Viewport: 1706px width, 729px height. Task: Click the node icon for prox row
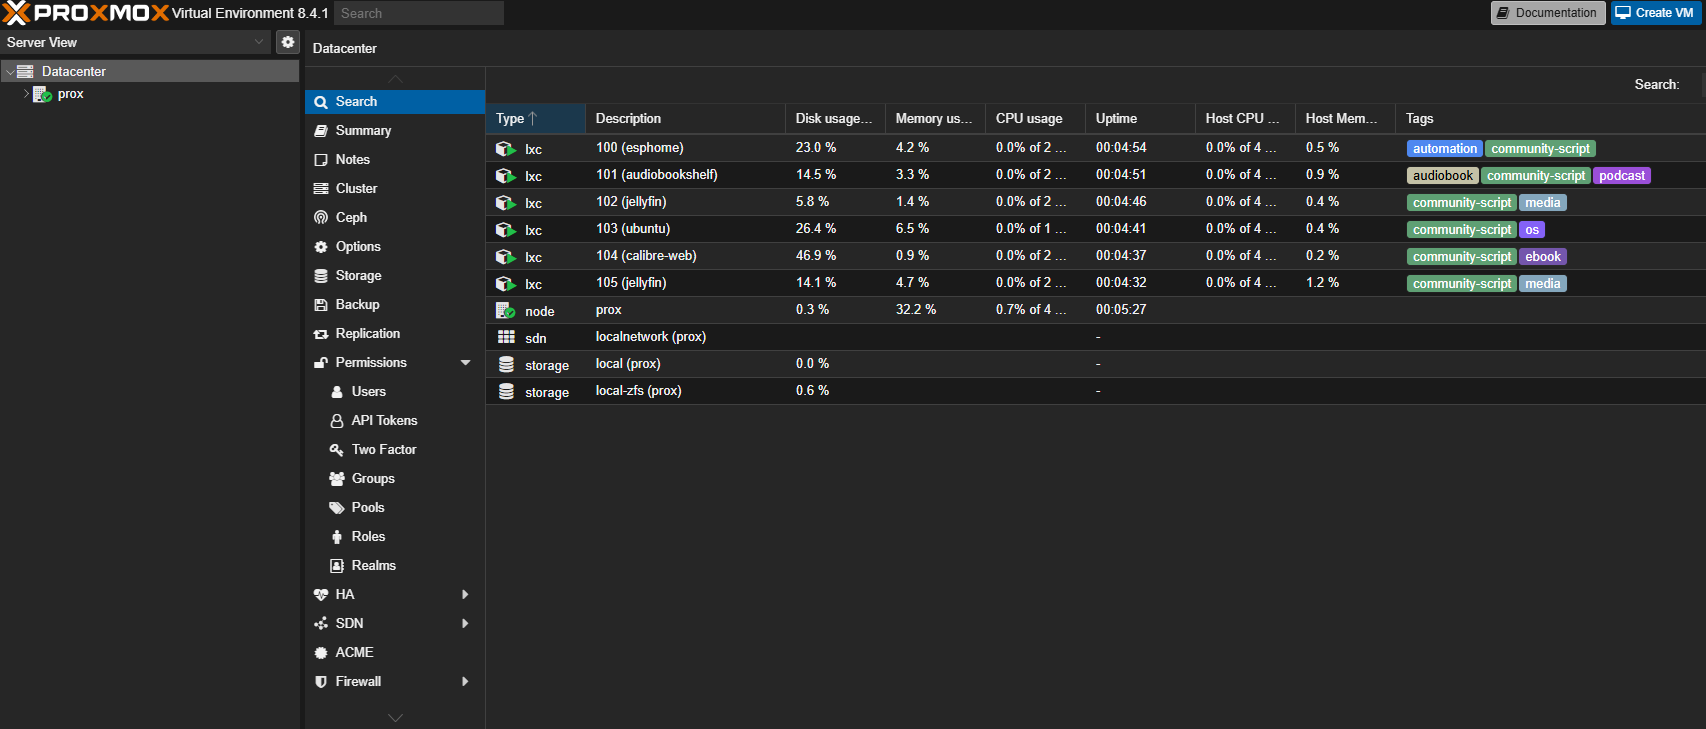(x=506, y=310)
